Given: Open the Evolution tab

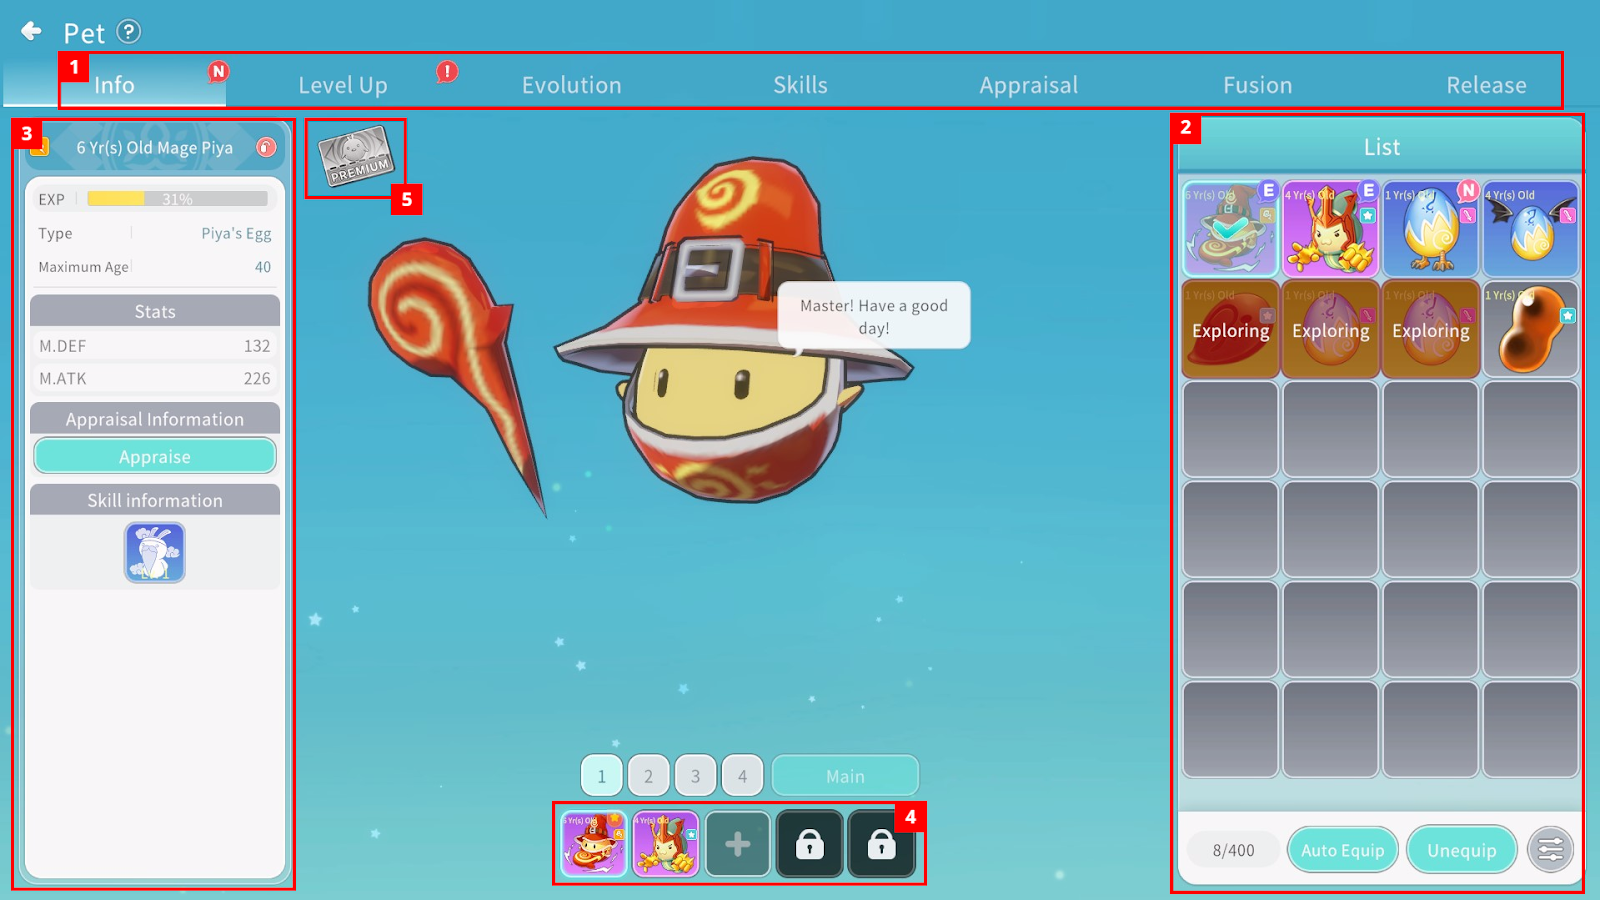Looking at the screenshot, I should [x=572, y=86].
